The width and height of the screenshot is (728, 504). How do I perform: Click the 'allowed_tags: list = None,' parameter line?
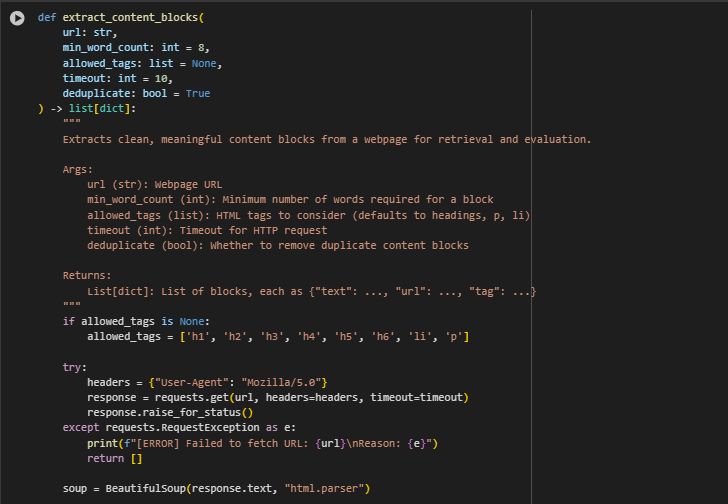pyautogui.click(x=142, y=63)
